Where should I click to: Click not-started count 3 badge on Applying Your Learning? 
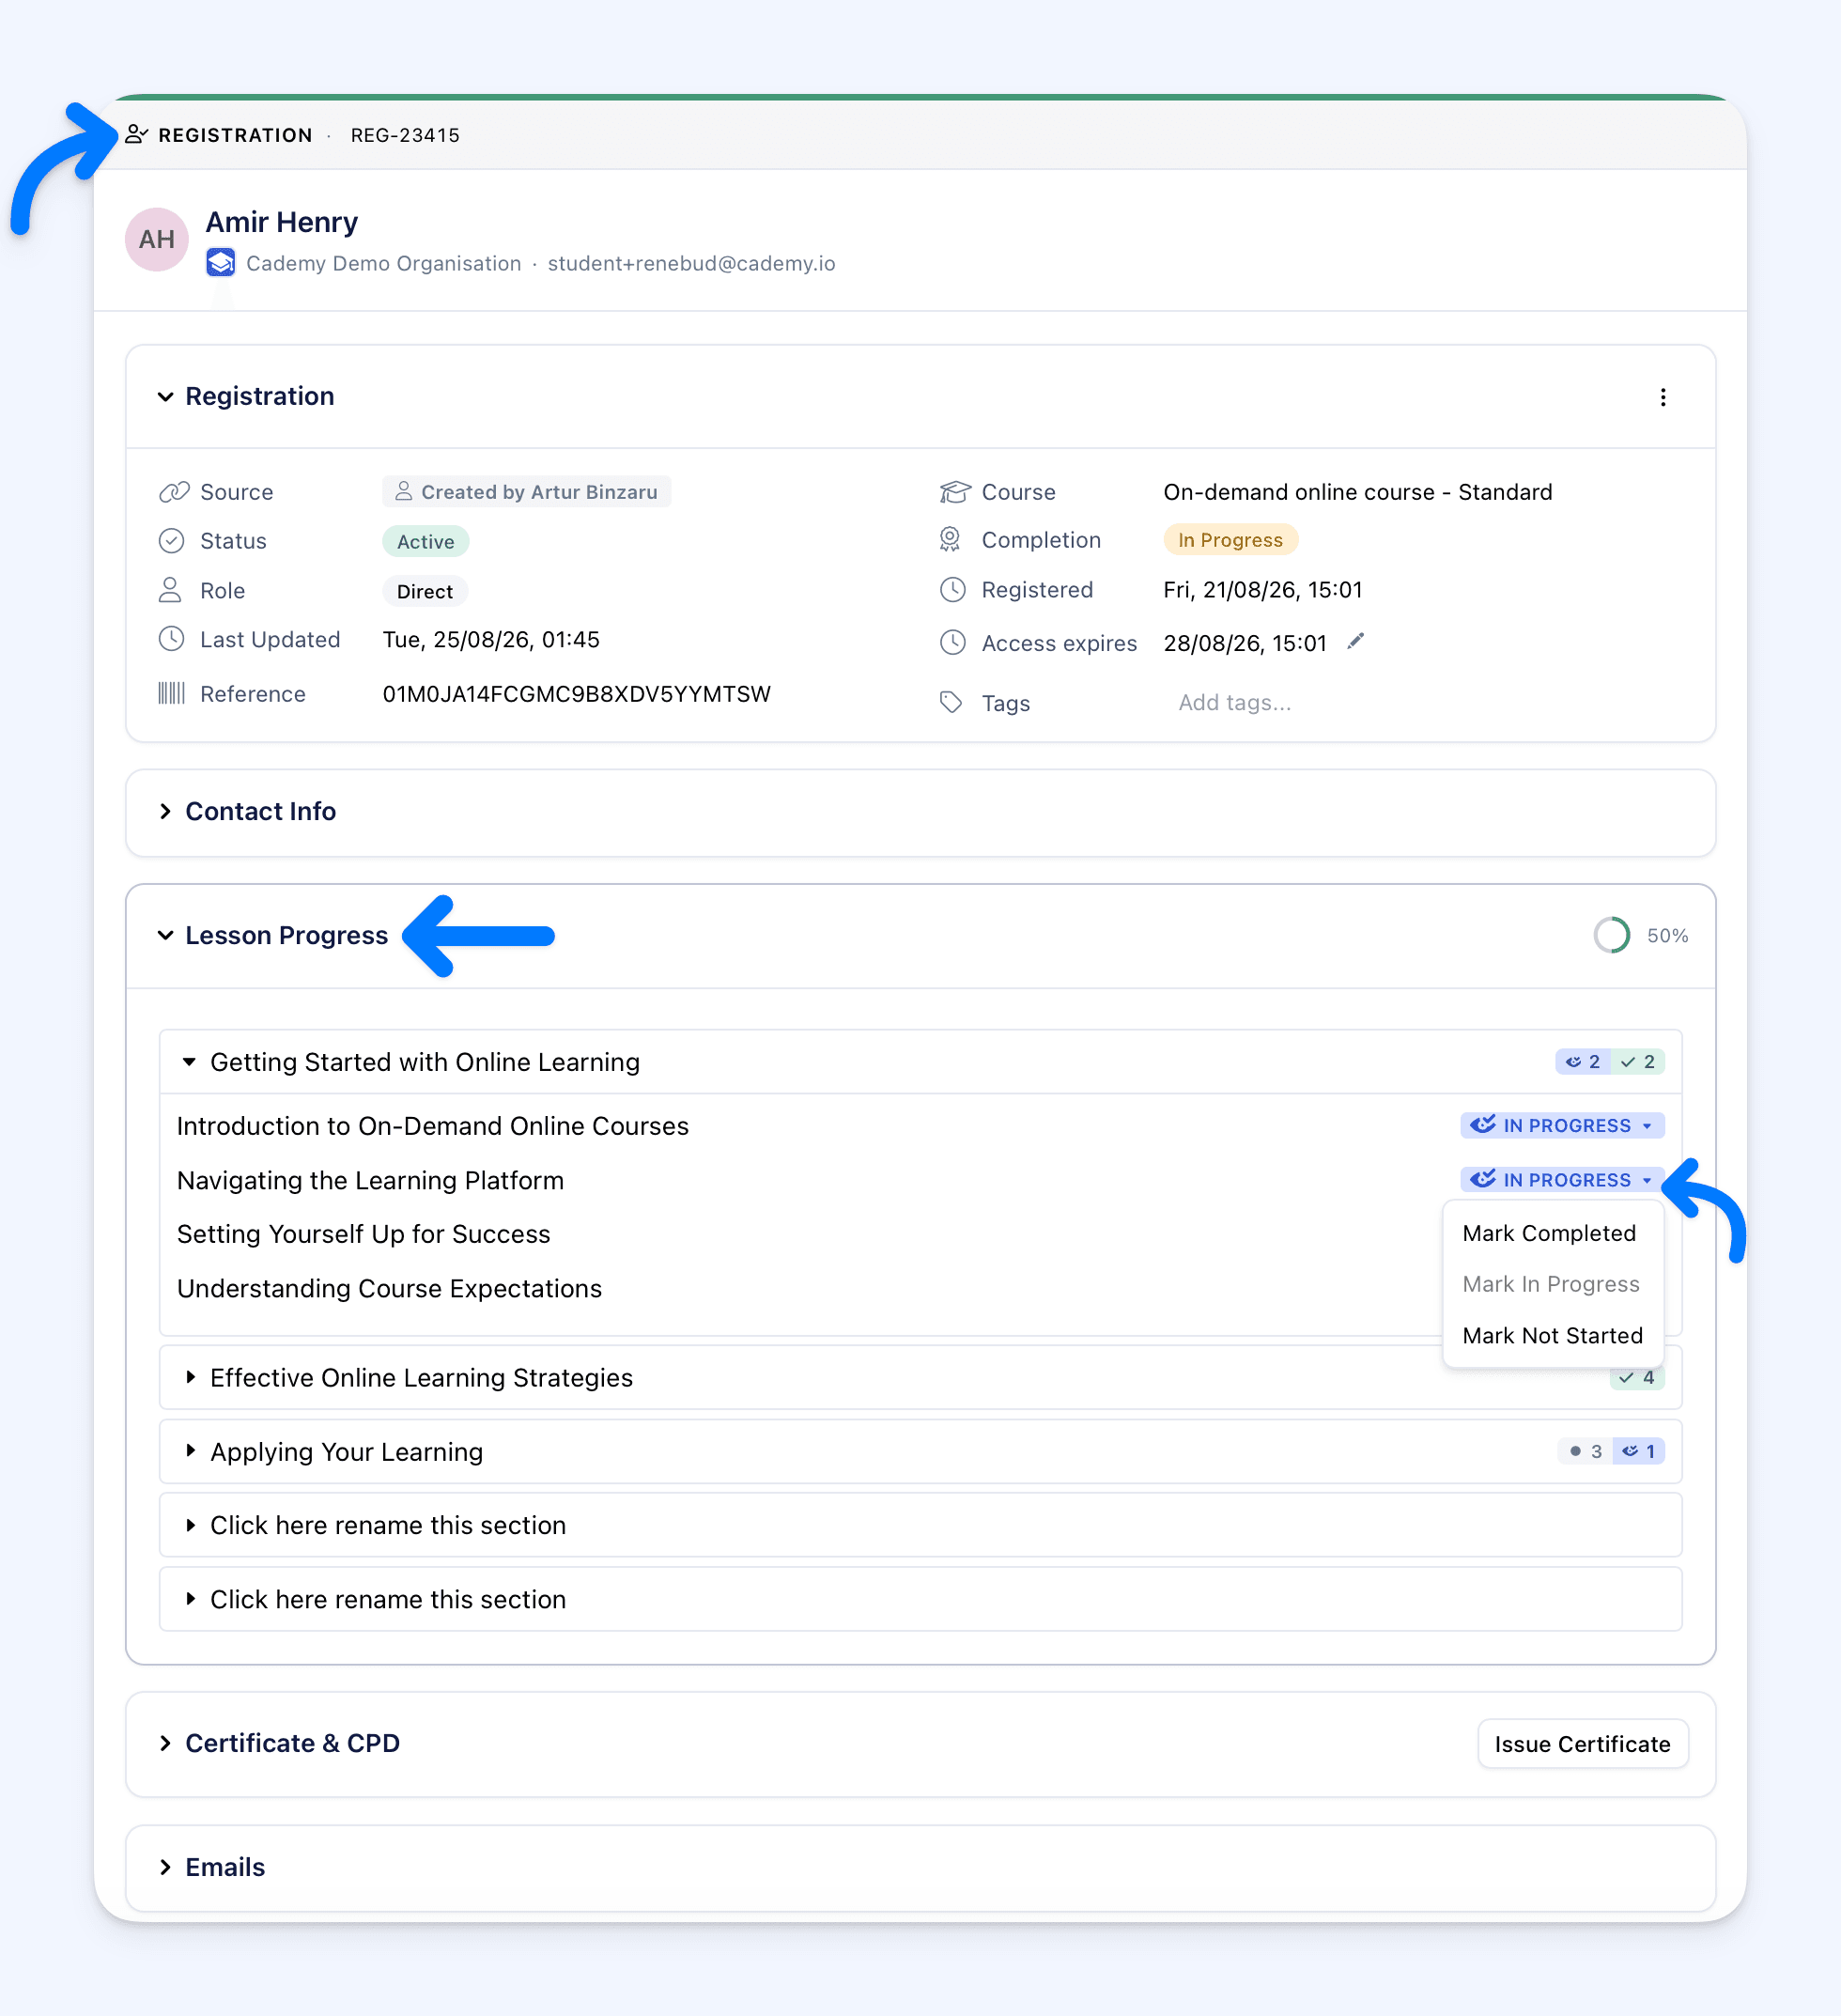pos(1584,1451)
